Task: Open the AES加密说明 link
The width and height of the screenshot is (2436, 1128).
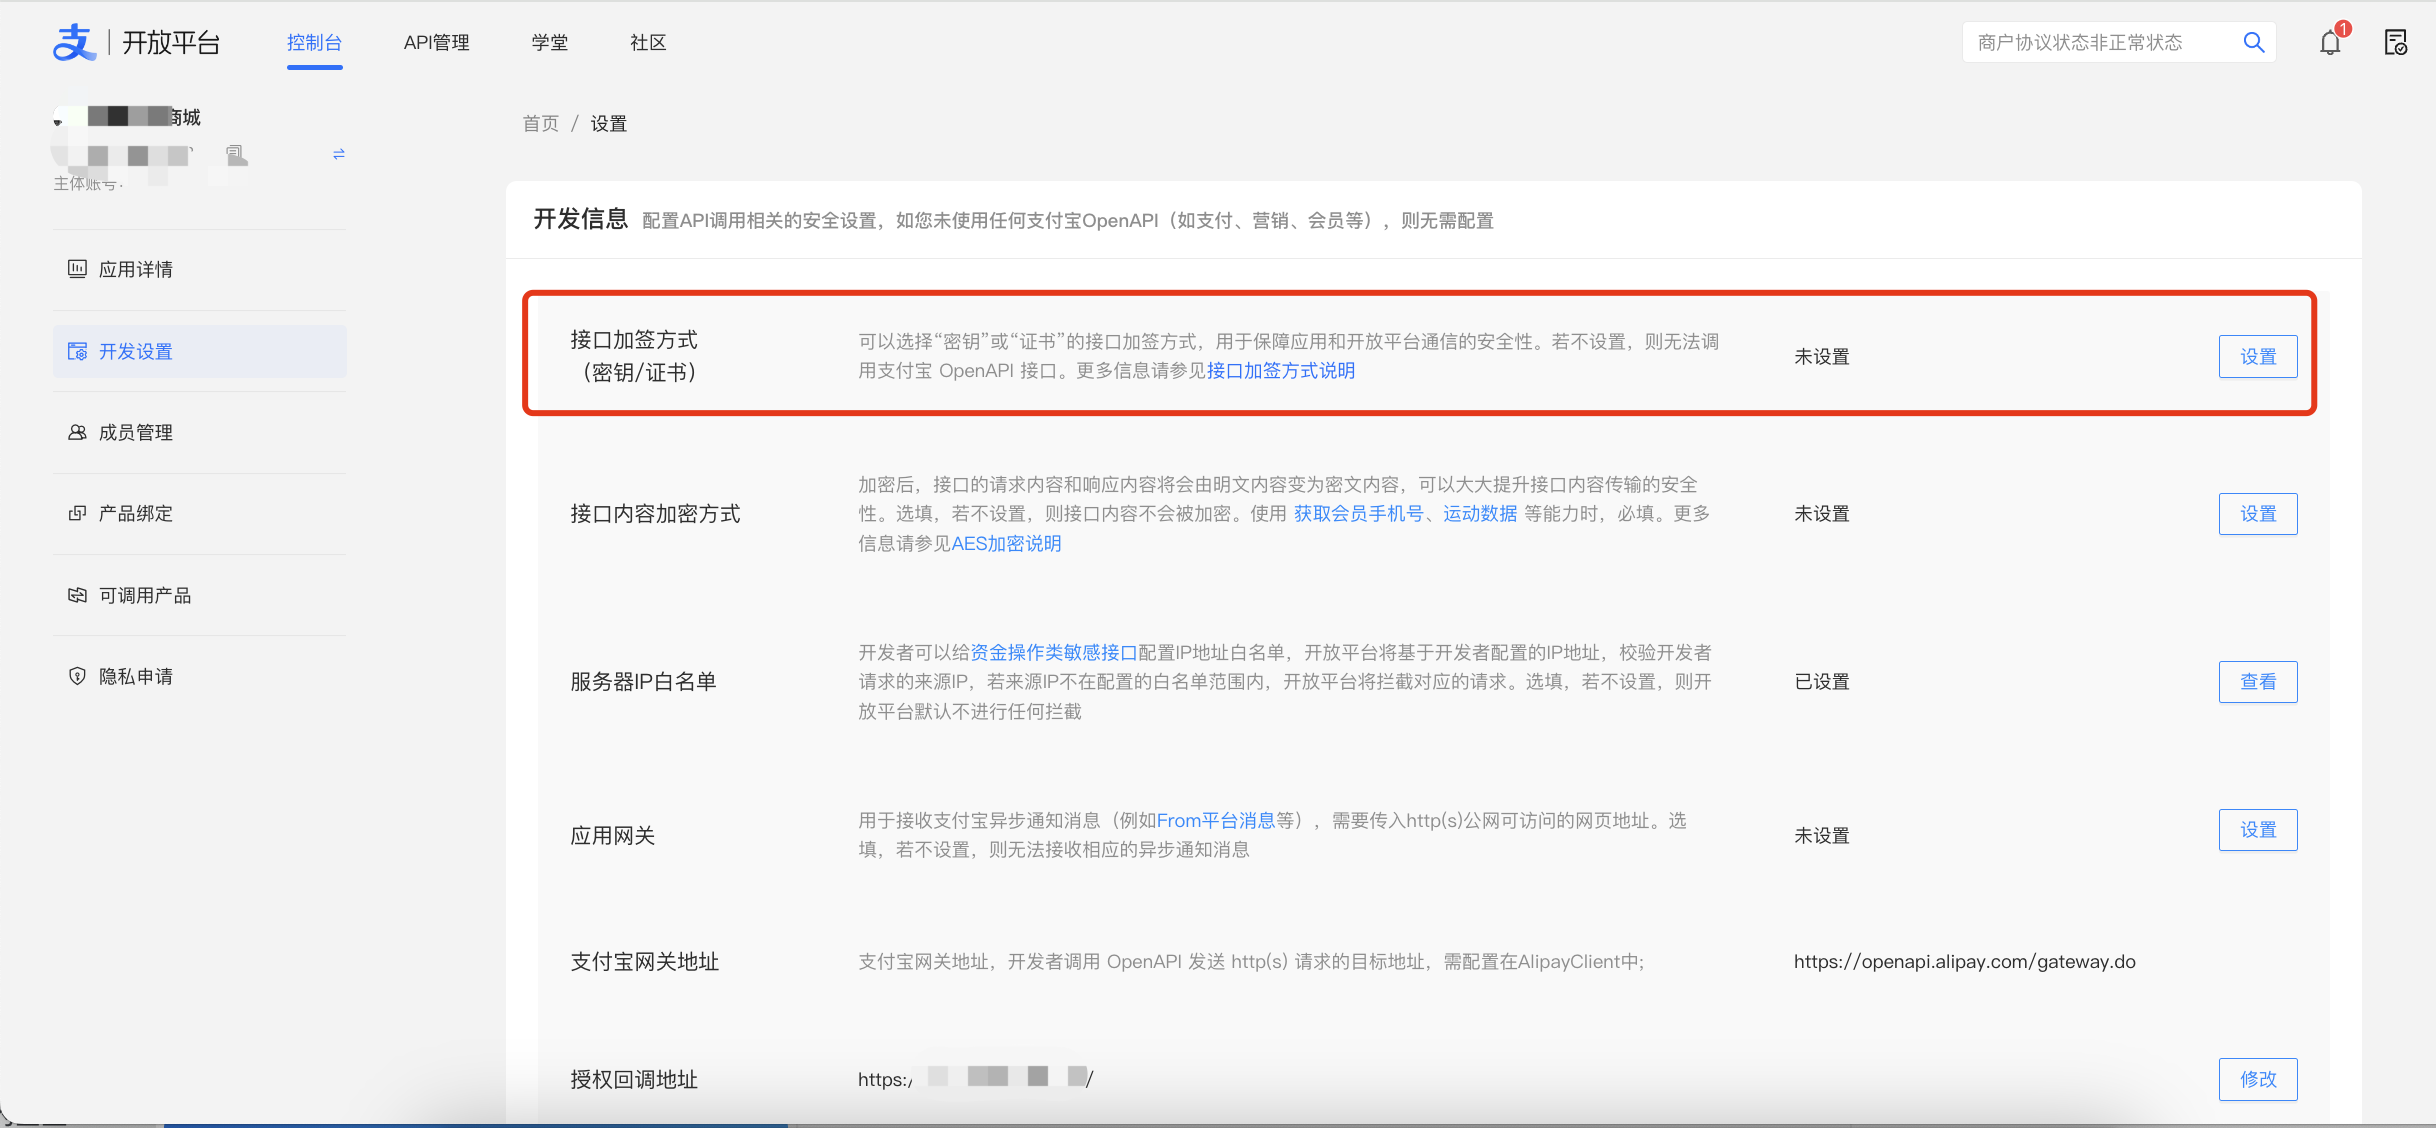Action: 1006,543
